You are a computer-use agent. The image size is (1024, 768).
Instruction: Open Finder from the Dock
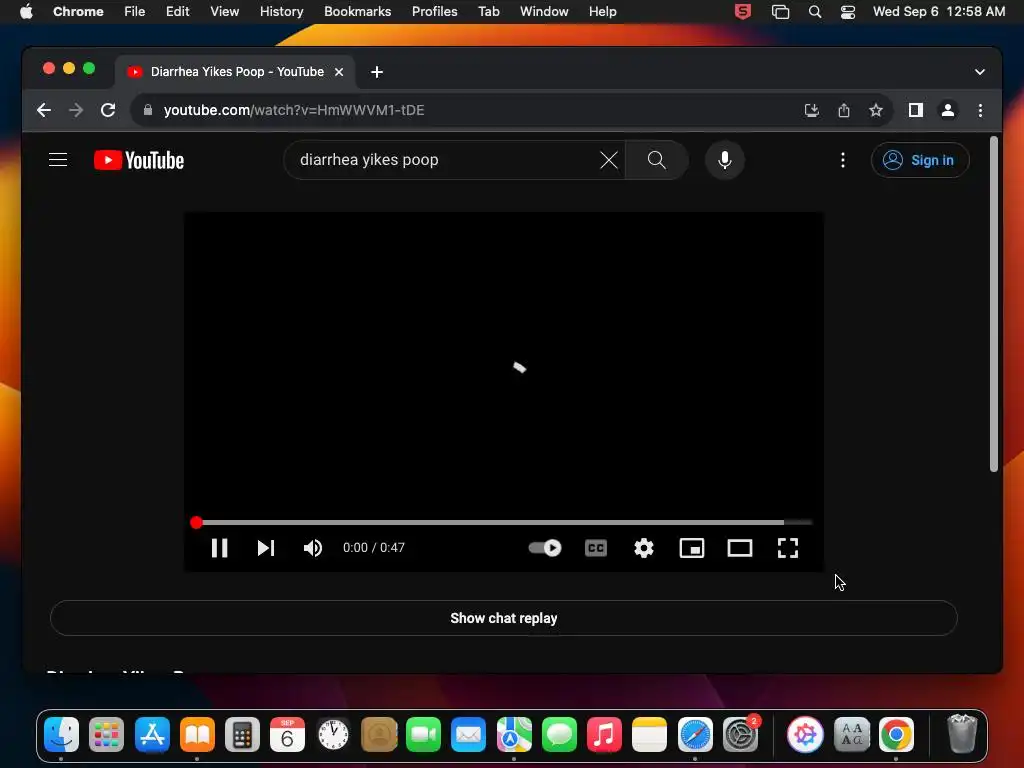point(61,735)
